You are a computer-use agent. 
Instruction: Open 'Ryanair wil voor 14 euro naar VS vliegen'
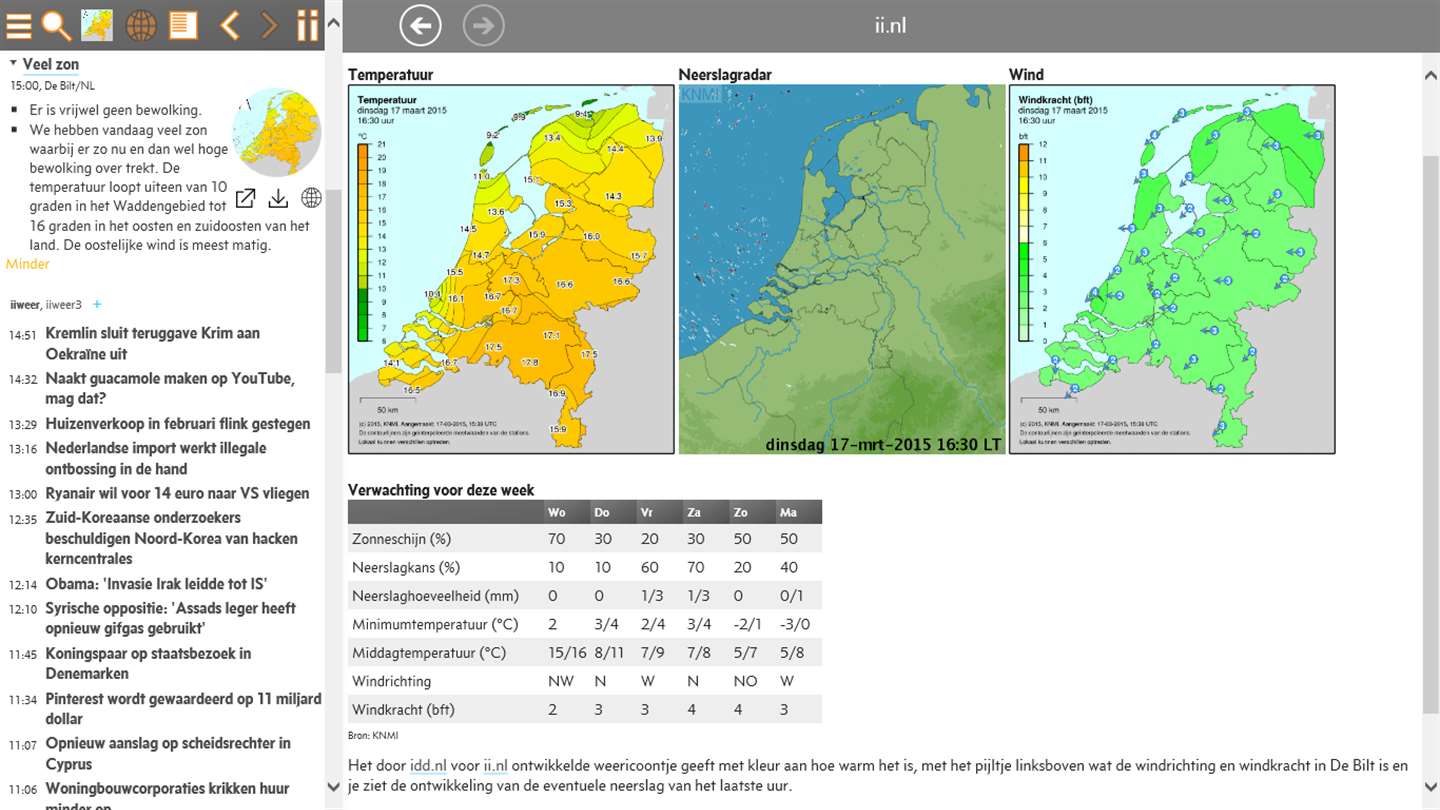click(x=177, y=494)
